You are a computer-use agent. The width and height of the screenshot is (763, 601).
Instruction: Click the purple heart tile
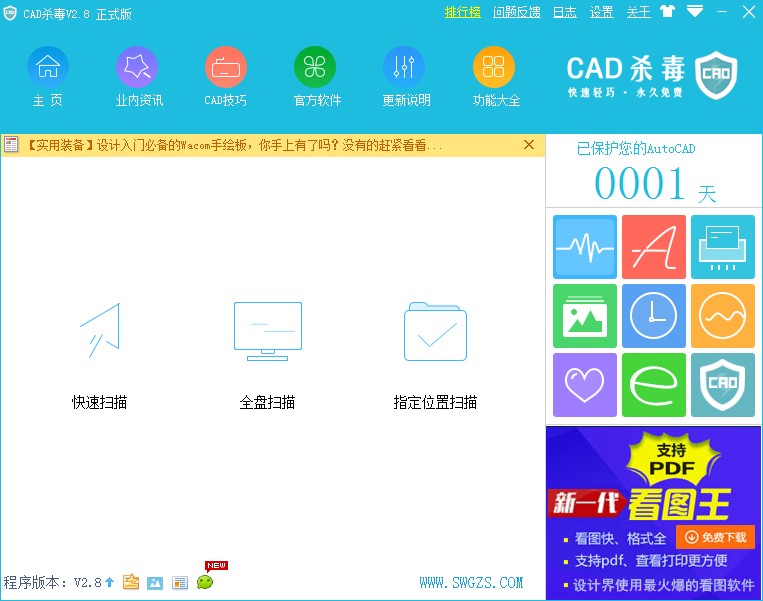[x=584, y=385]
